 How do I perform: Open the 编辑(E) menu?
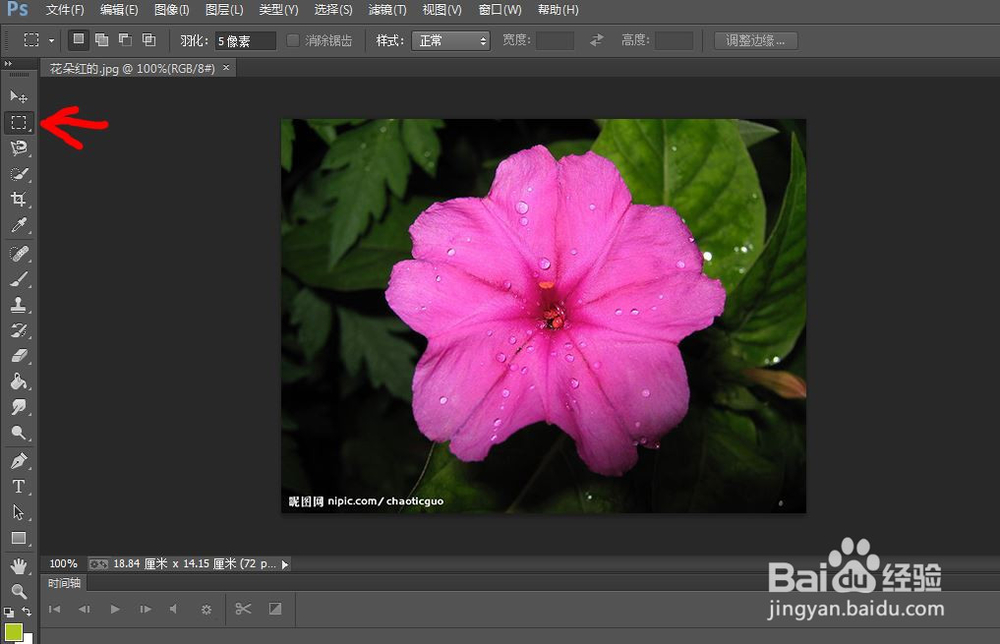(x=119, y=10)
